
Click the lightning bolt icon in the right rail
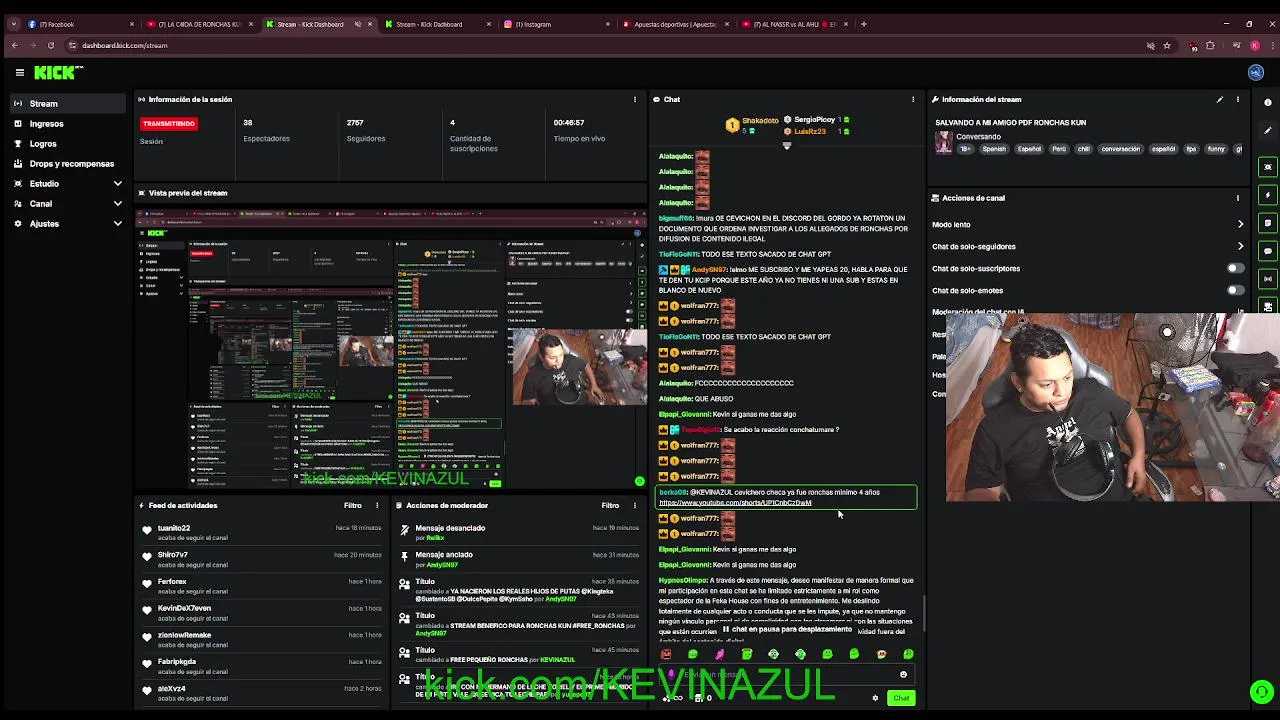(1268, 195)
